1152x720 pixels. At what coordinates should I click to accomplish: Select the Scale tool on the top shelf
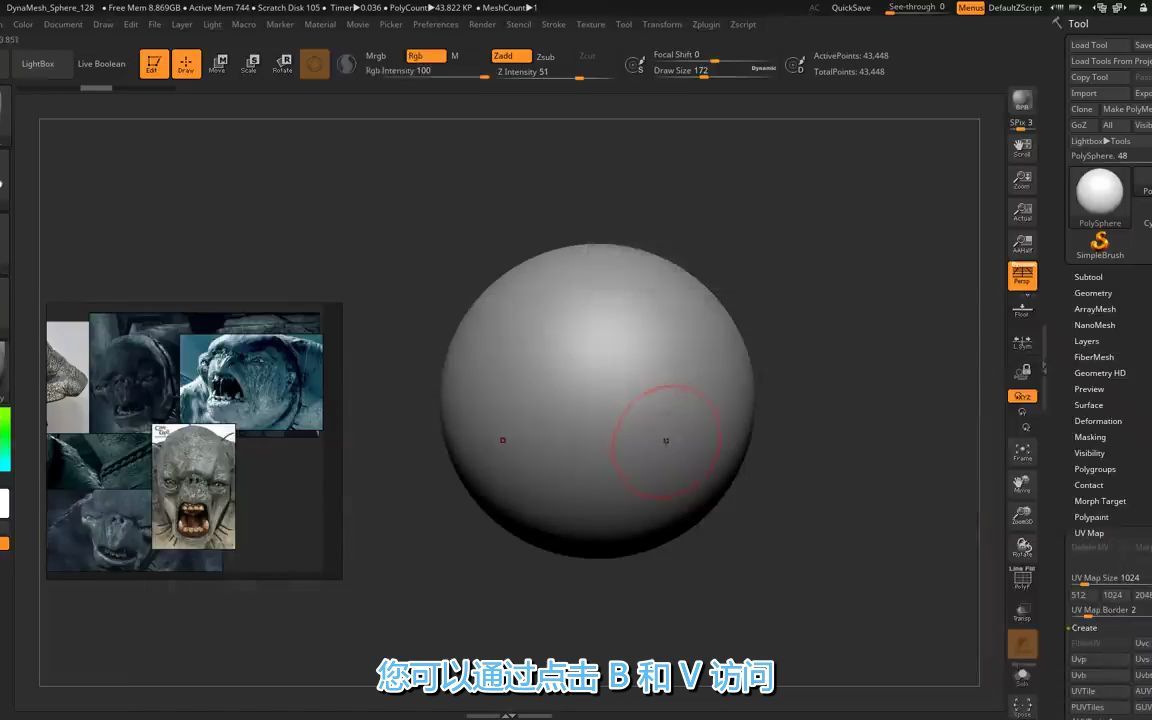coord(251,63)
